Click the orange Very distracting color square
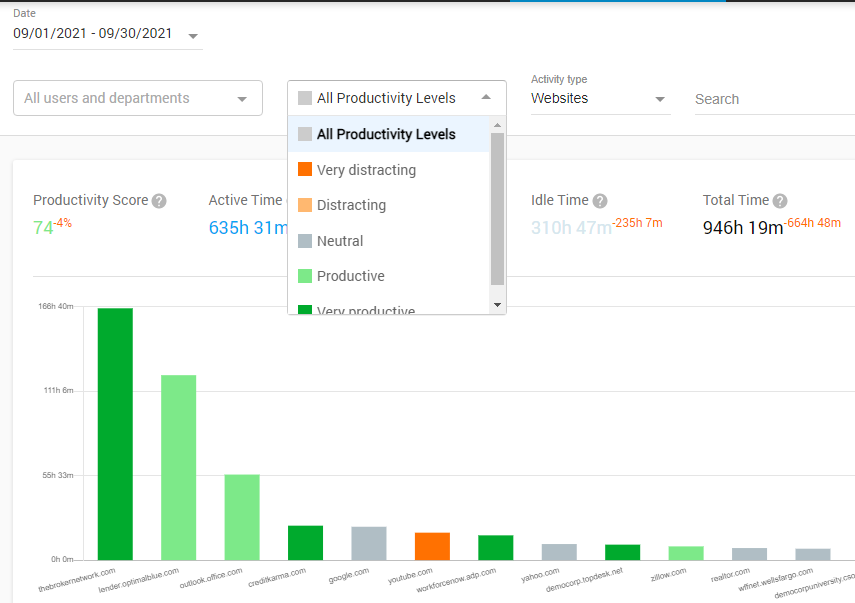Image resolution: width=855 pixels, height=603 pixels. click(x=305, y=170)
